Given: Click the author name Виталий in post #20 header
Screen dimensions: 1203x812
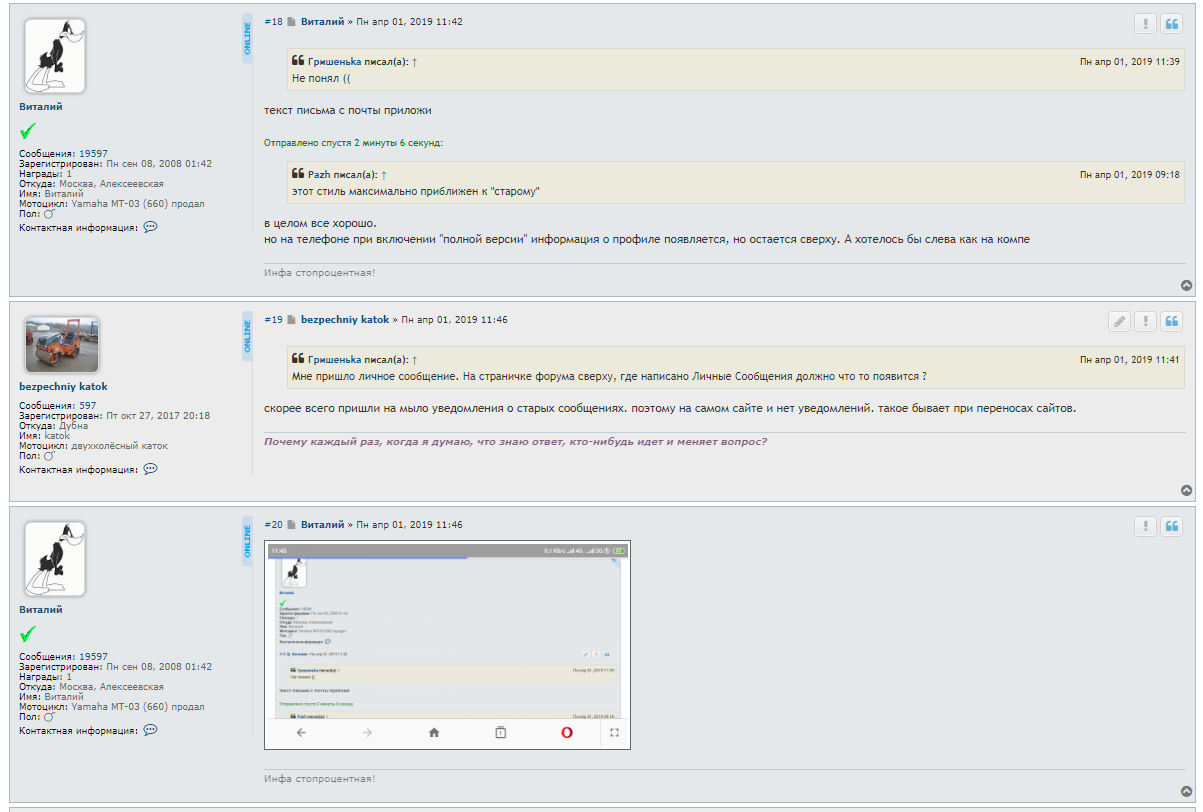Looking at the screenshot, I should [x=322, y=524].
